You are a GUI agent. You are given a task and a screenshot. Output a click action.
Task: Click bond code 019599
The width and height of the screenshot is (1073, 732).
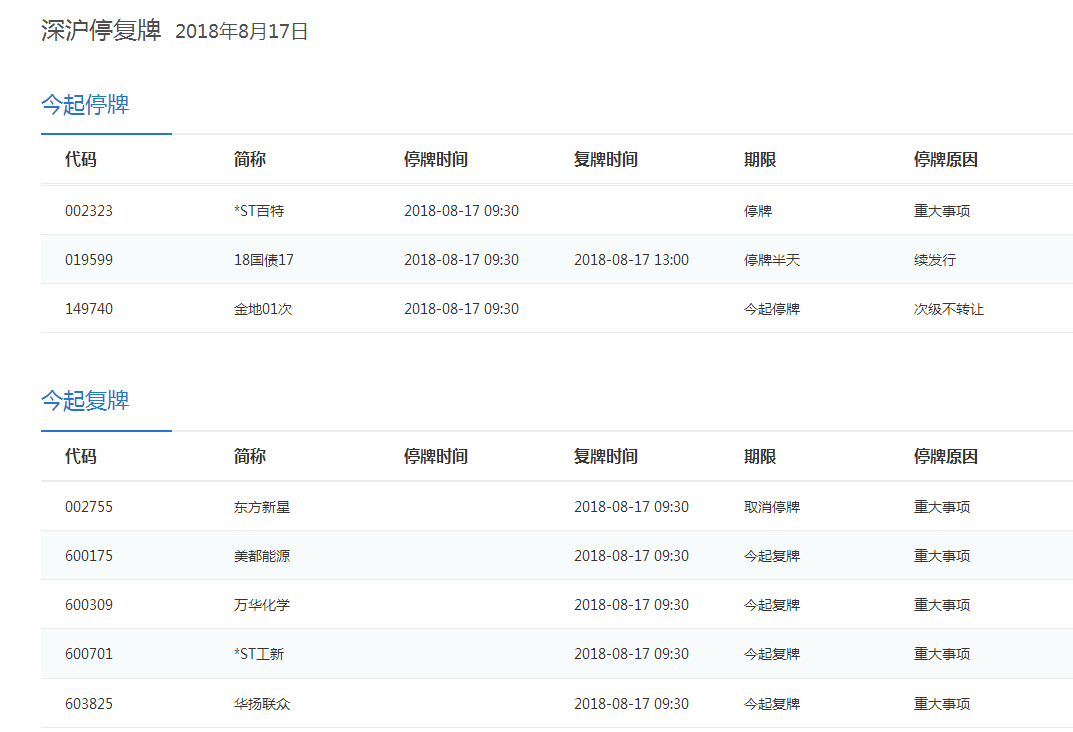coord(89,260)
